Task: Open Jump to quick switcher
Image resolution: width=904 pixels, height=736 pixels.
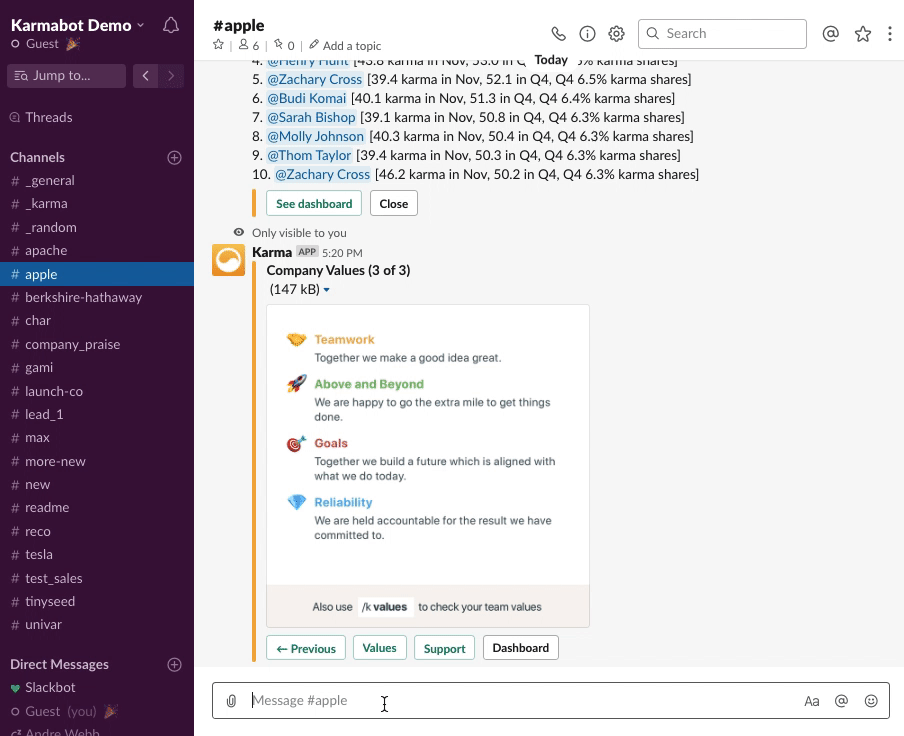Action: (x=66, y=76)
